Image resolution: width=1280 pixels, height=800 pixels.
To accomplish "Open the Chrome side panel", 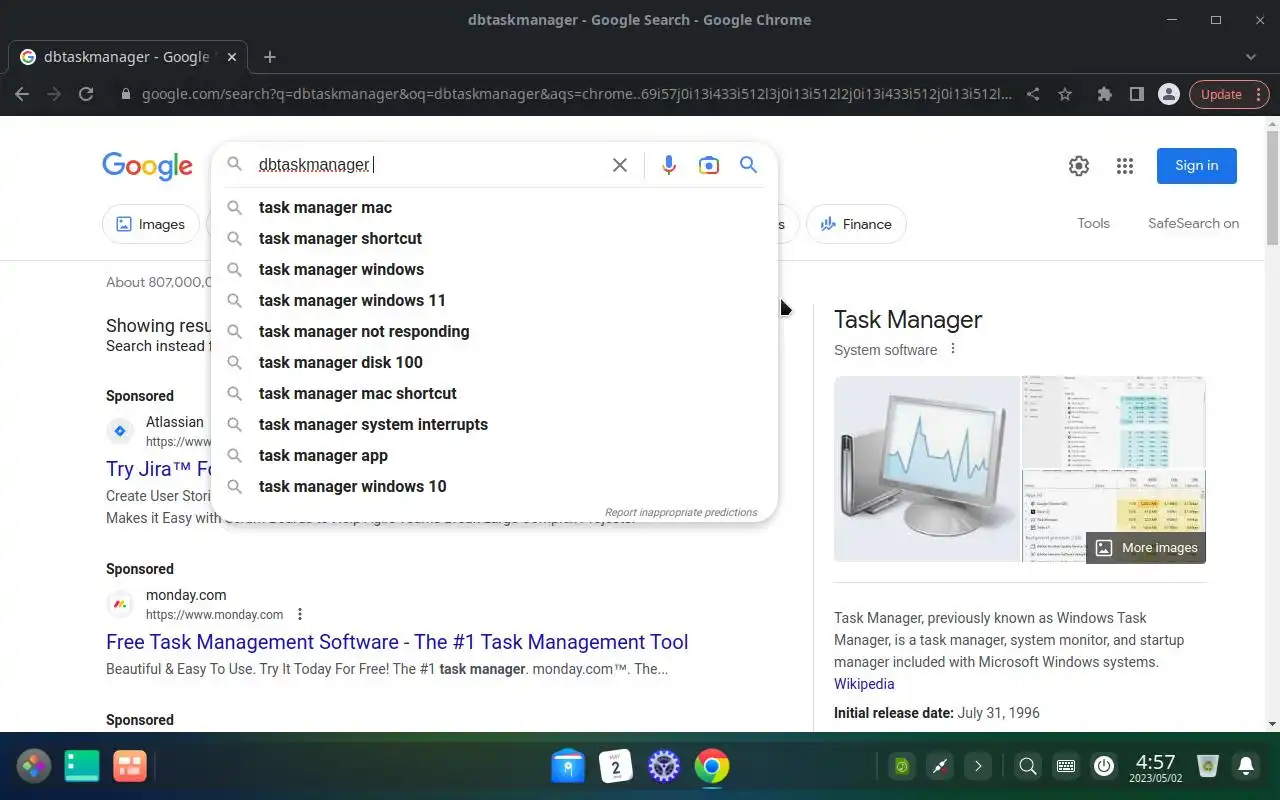I will 1136,94.
